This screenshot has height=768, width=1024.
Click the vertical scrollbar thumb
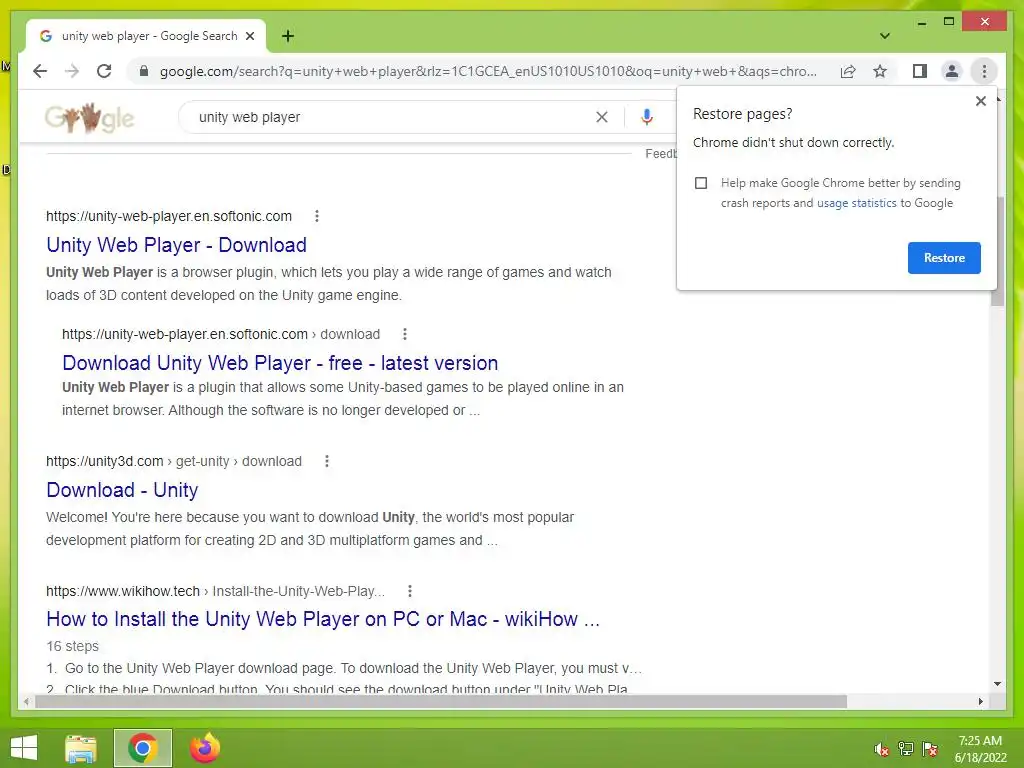click(x=997, y=251)
